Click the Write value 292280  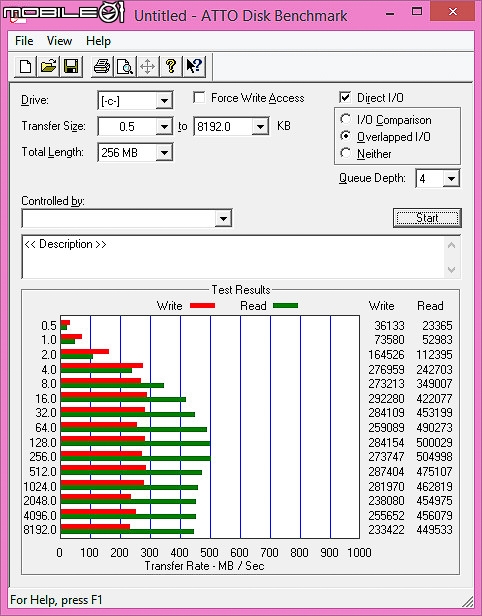tap(386, 398)
